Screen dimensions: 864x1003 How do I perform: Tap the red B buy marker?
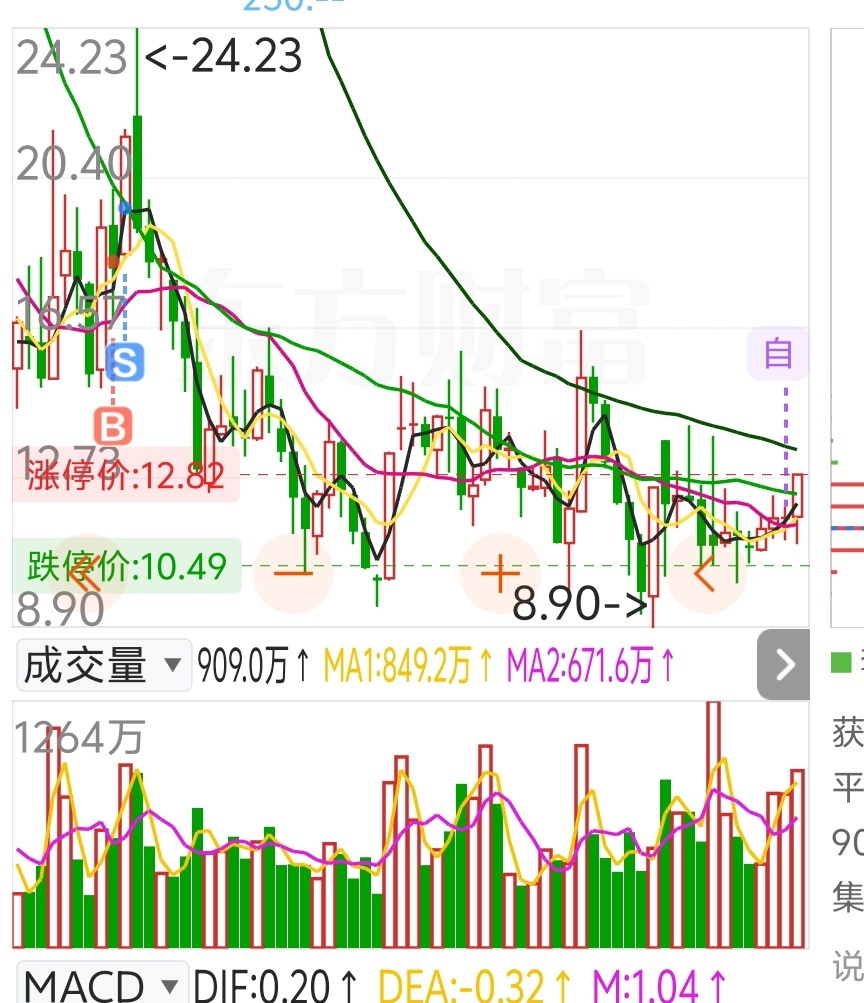tap(113, 426)
